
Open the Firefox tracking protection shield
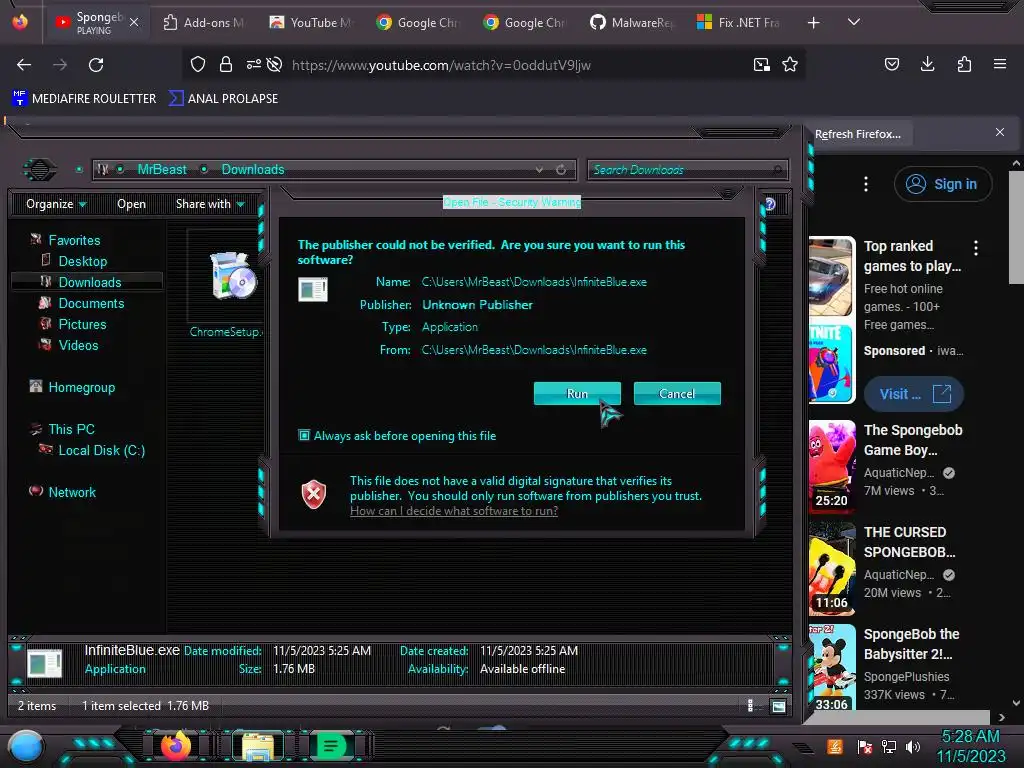click(198, 64)
